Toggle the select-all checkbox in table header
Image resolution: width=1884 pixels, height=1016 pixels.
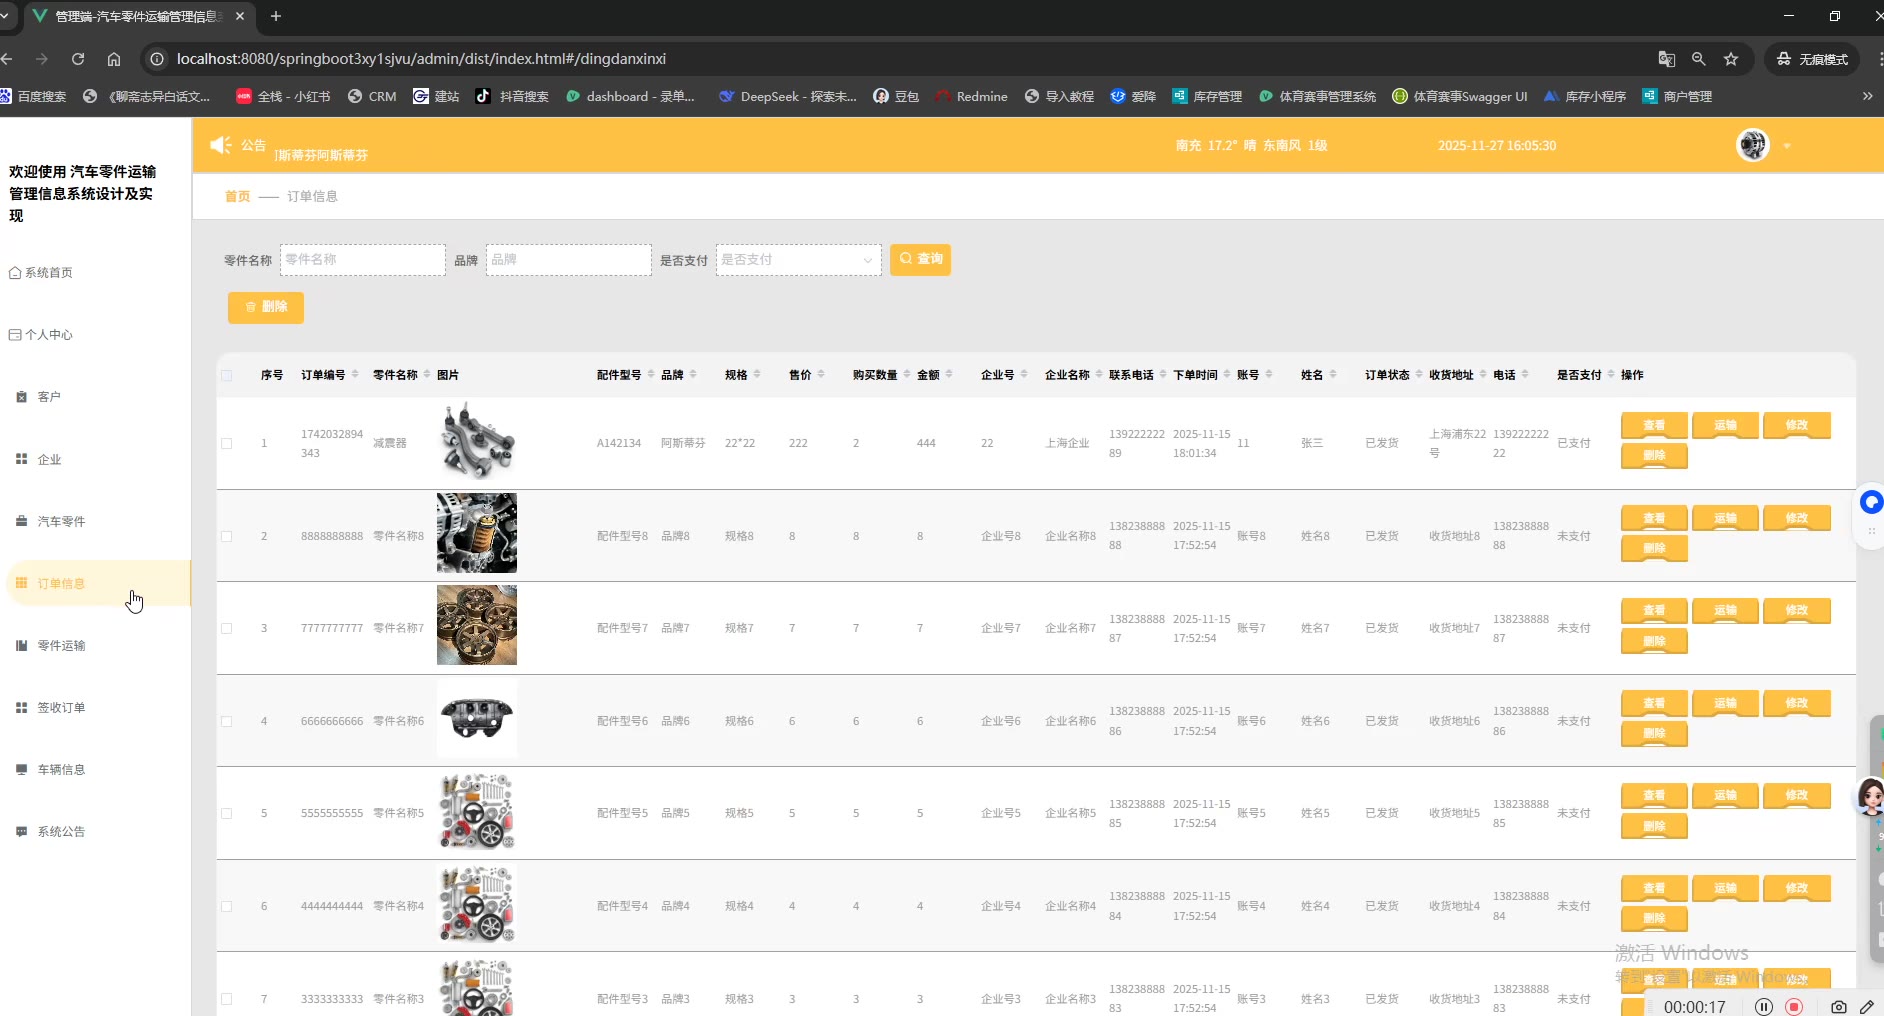pyautogui.click(x=227, y=375)
